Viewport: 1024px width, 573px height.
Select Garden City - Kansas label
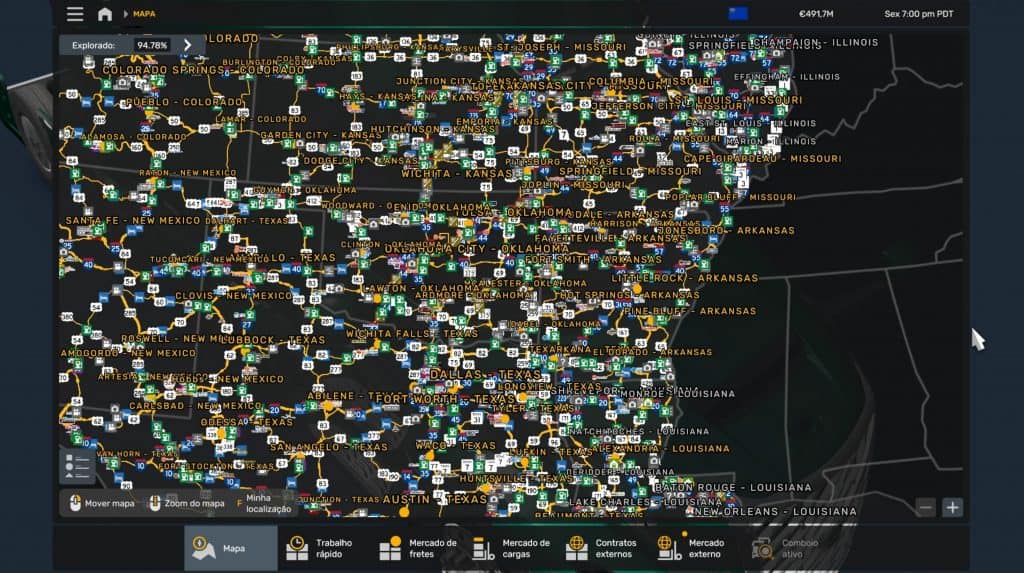(x=321, y=135)
